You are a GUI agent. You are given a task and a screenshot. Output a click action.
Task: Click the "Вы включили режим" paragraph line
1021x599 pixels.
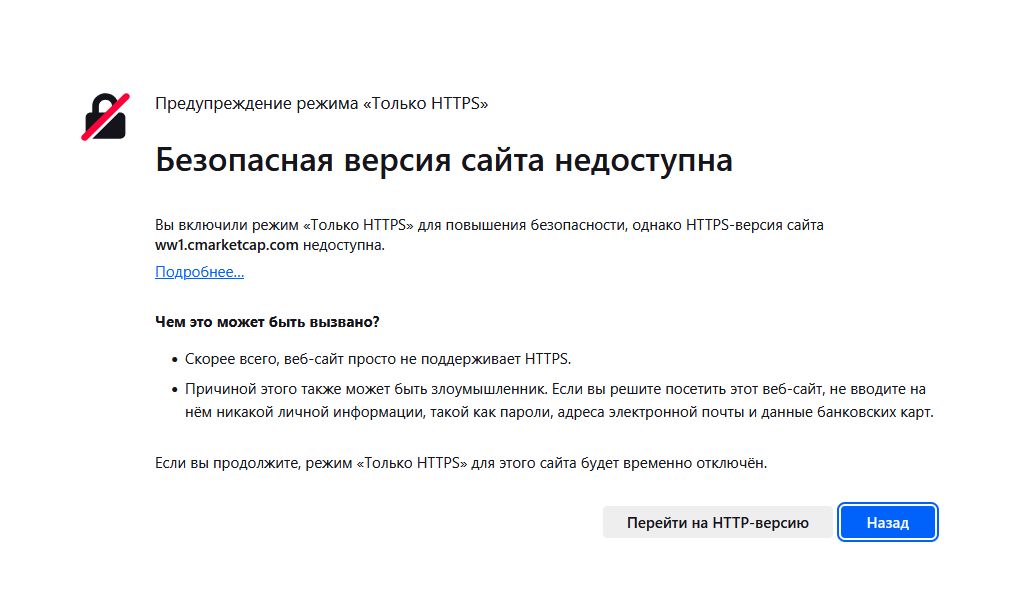coord(489,225)
